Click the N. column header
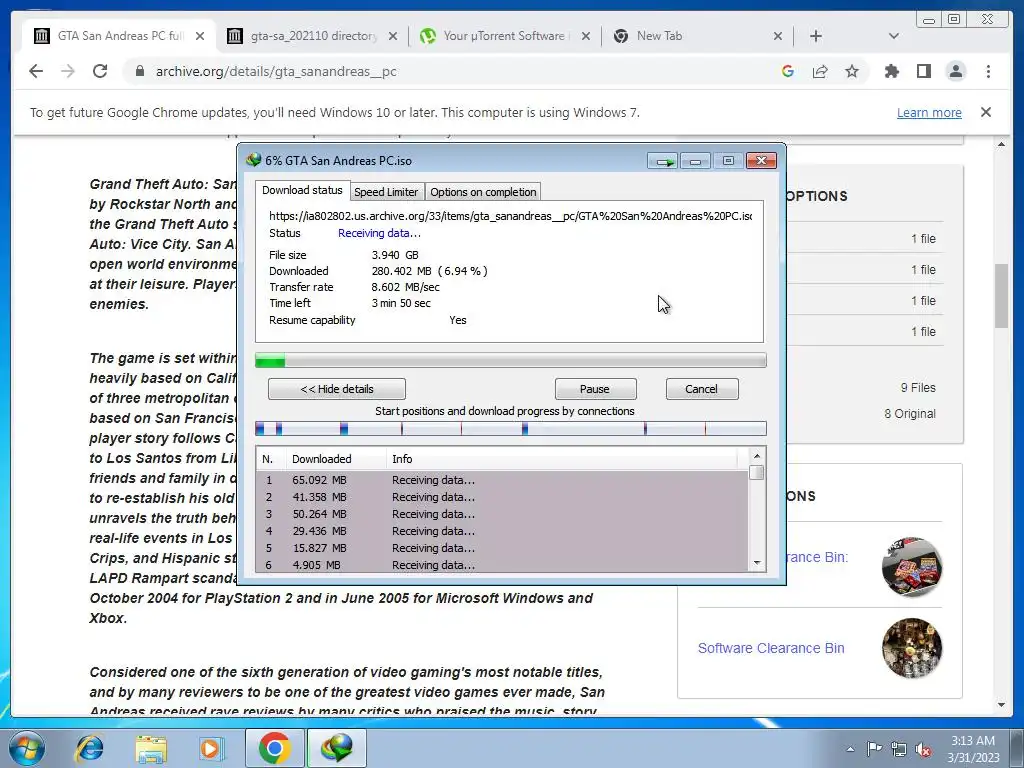The width and height of the screenshot is (1024, 768). coord(271,459)
